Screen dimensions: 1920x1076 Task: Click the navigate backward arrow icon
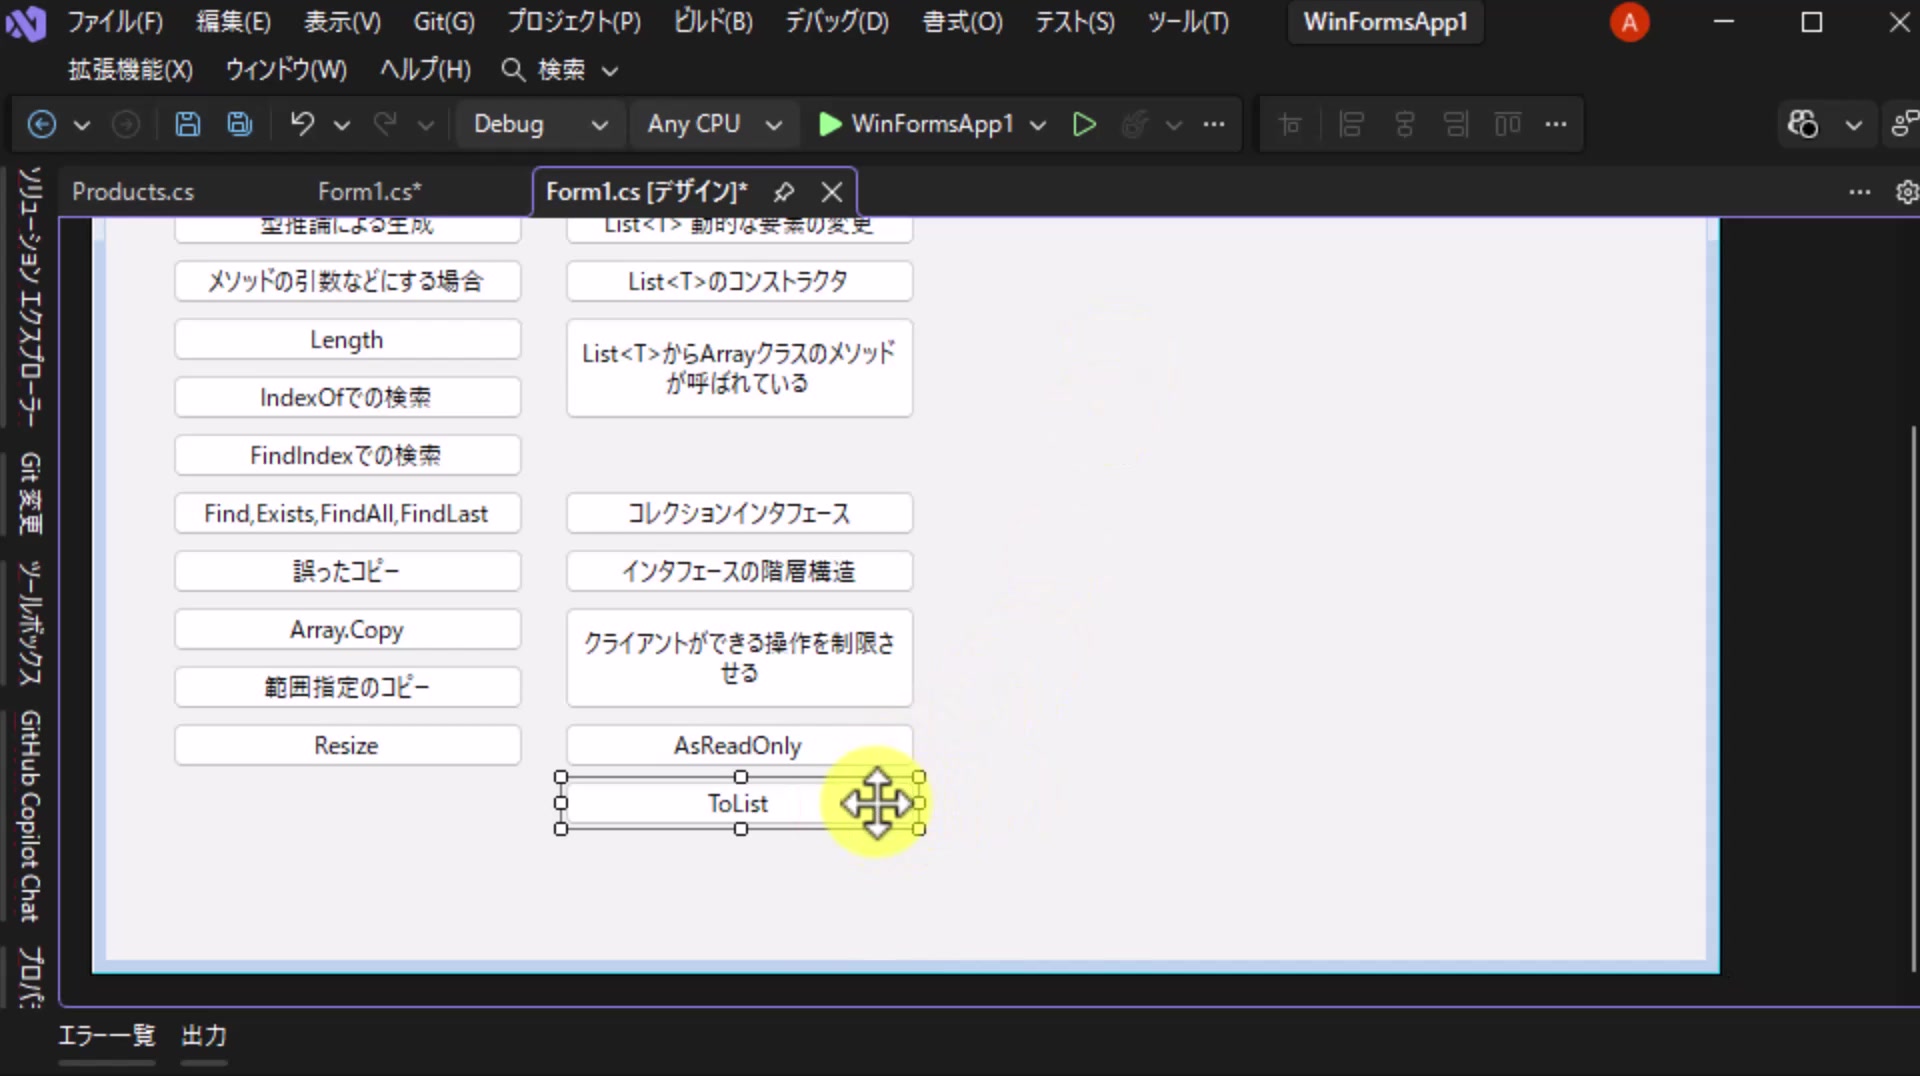click(x=41, y=124)
